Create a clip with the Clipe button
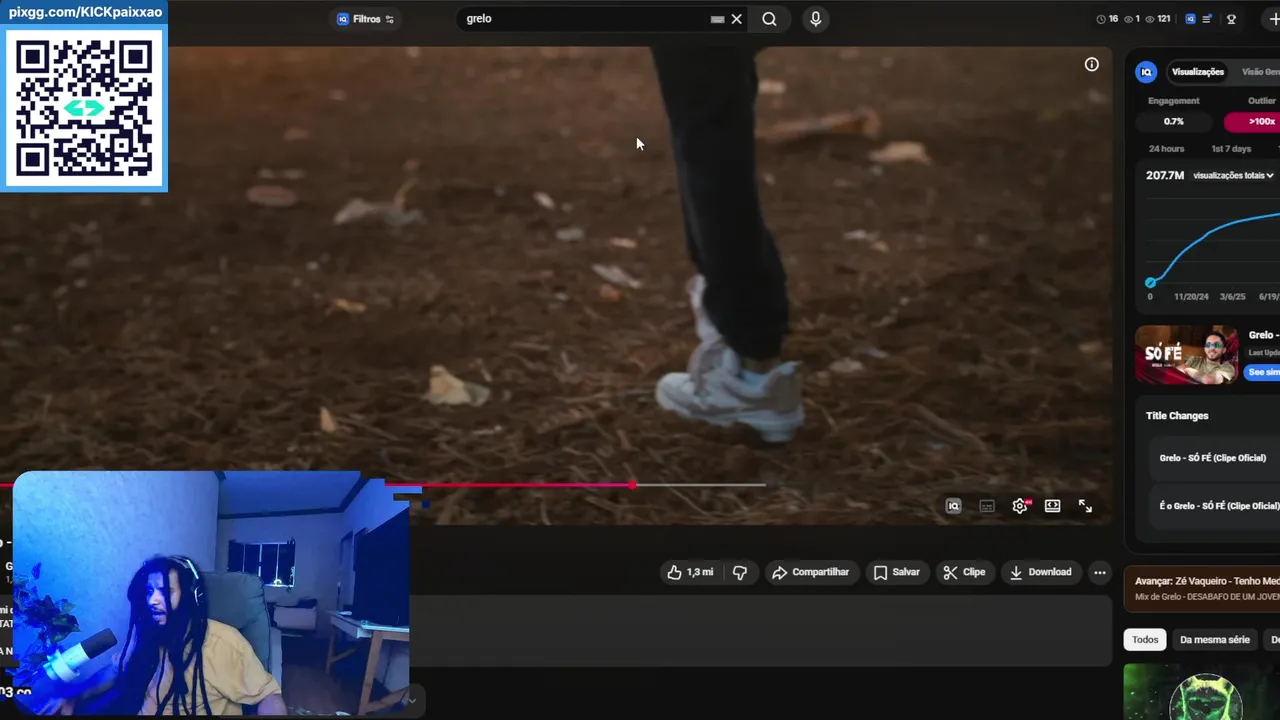Screen dimensions: 1280x720 964,572
